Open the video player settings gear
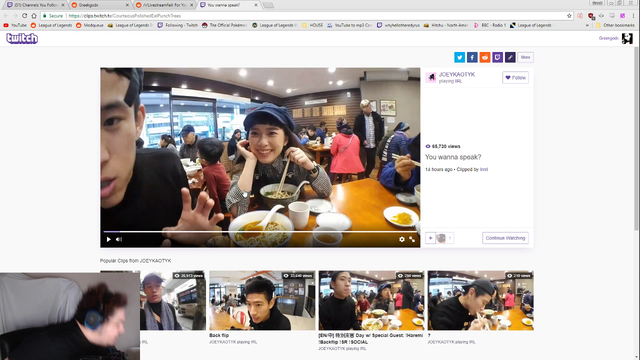This screenshot has width=640, height=360. click(402, 240)
